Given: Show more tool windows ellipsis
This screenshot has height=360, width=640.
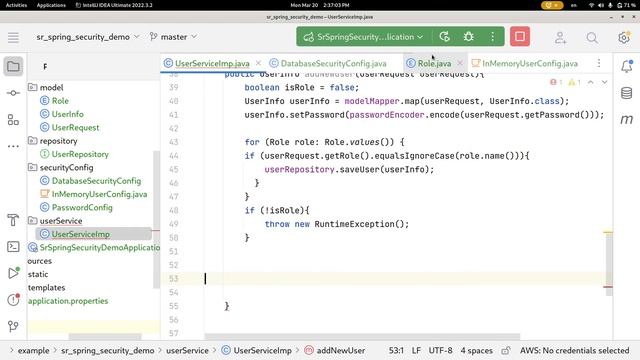Looking at the screenshot, I should [x=13, y=146].
